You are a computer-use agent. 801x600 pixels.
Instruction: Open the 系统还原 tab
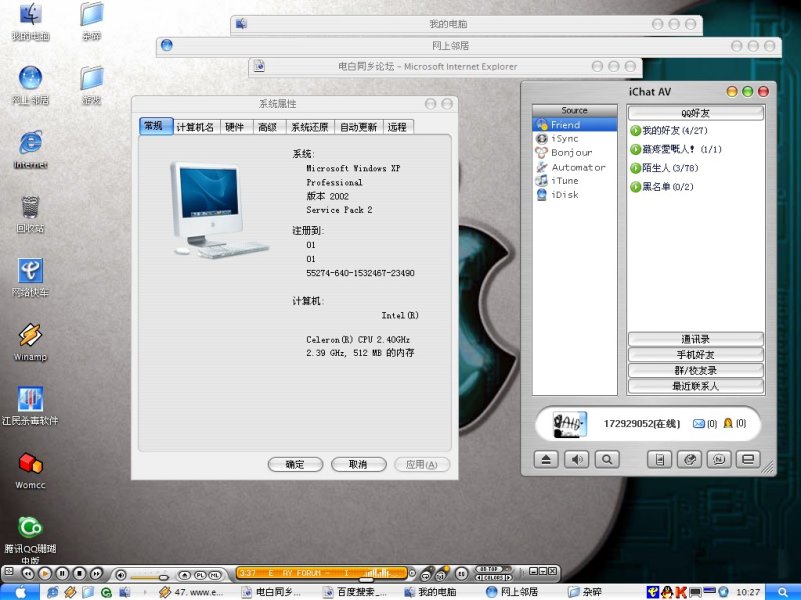(308, 127)
